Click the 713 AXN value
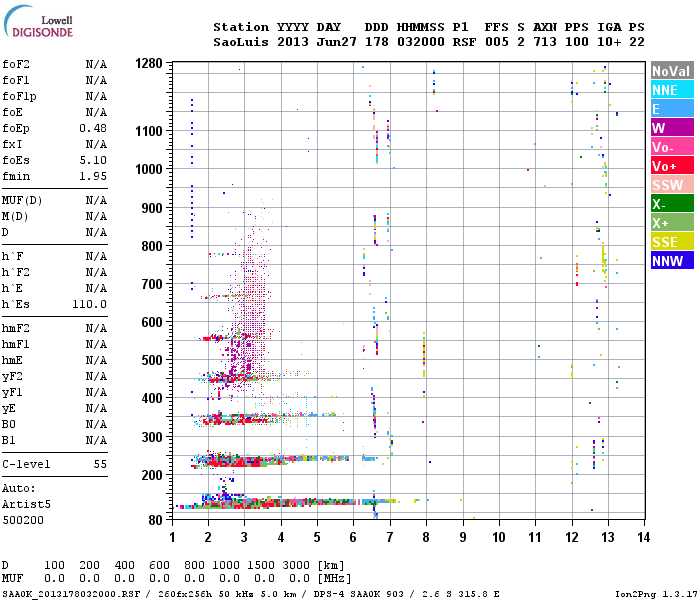700x600 pixels. pos(545,42)
